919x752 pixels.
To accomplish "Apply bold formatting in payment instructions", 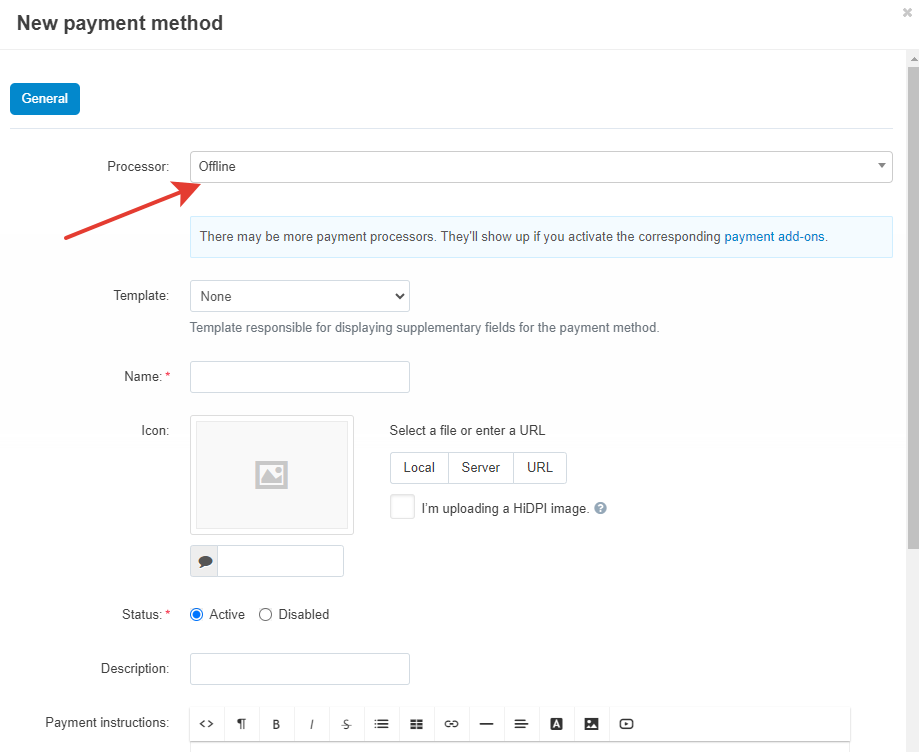I will coord(276,724).
